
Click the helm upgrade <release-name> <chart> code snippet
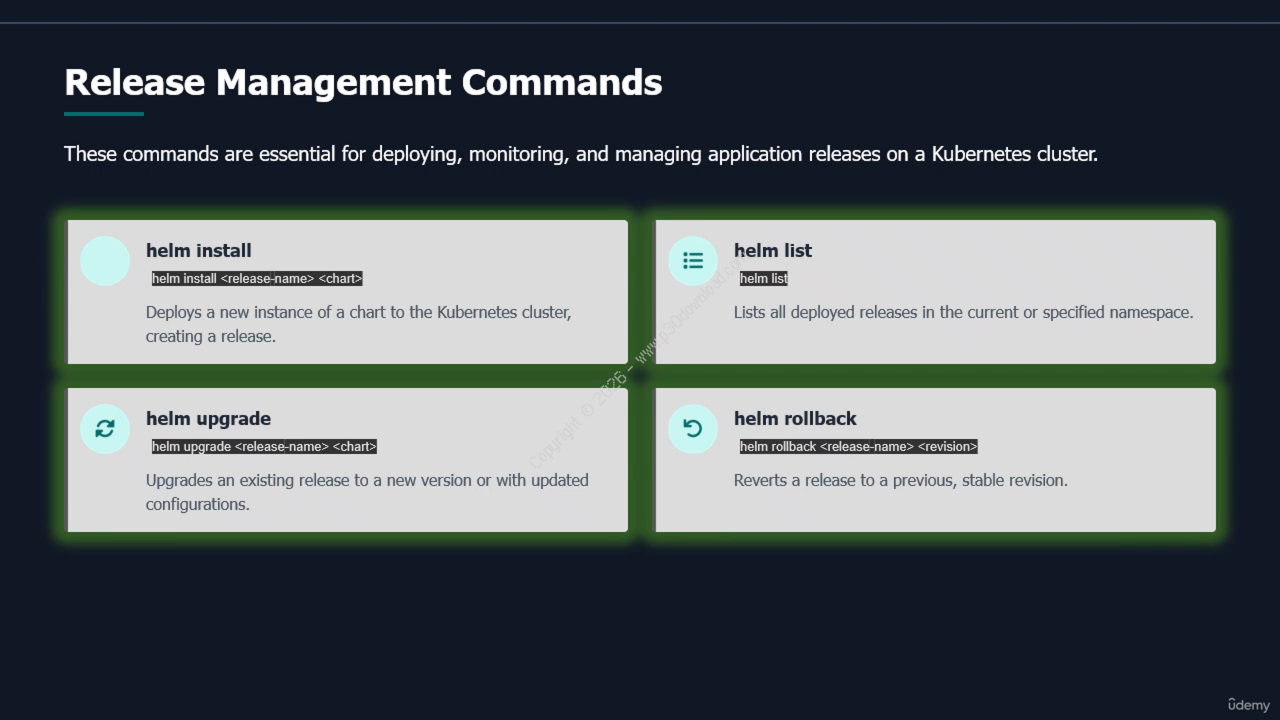(x=264, y=447)
